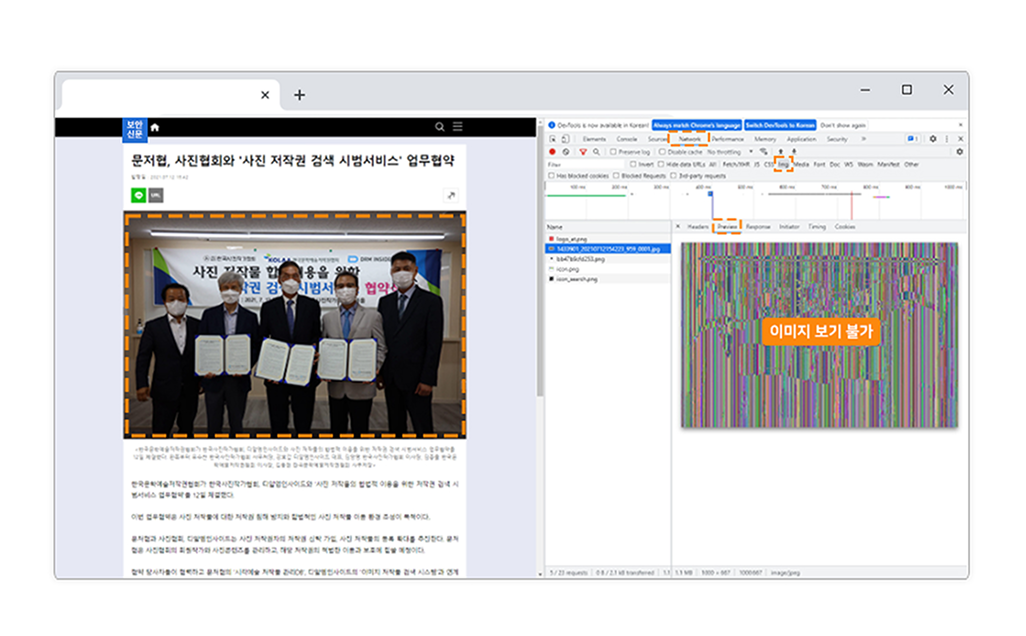Select the icon_search.png request row

click(607, 279)
